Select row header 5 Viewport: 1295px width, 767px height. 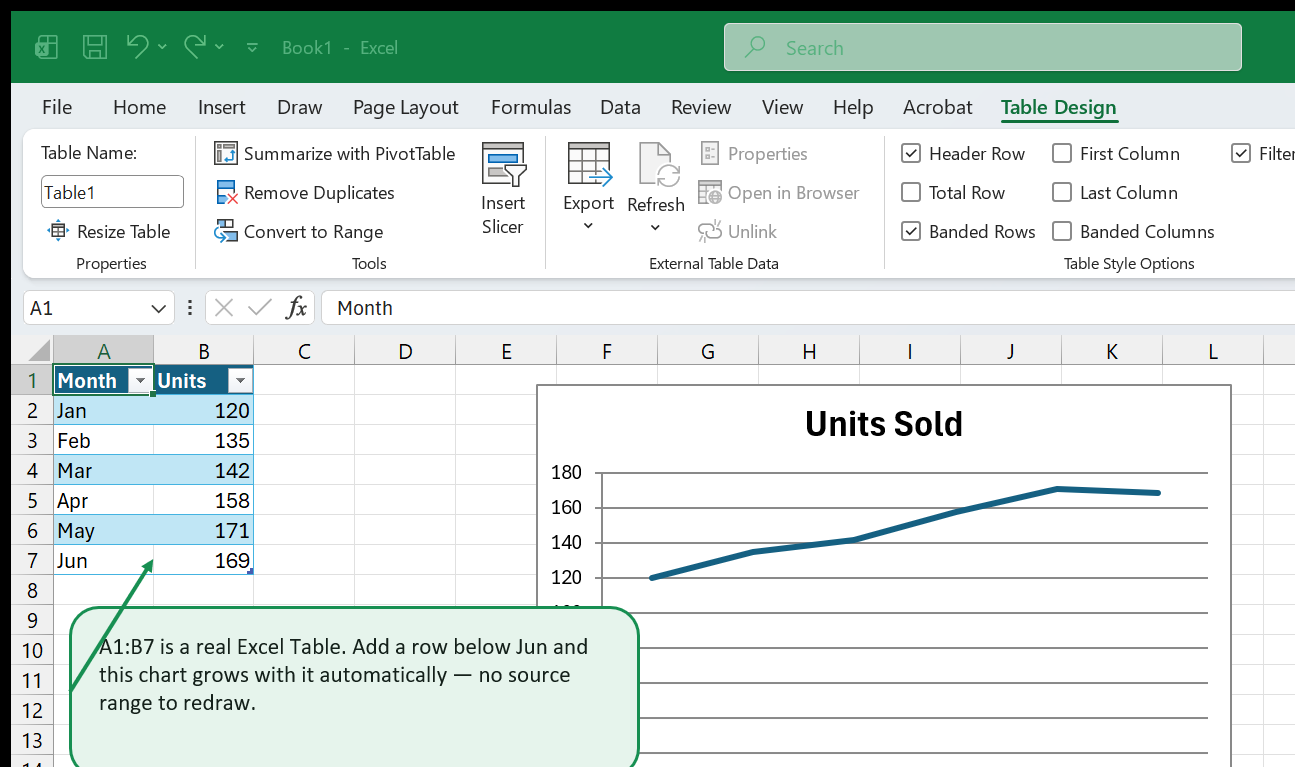pos(32,500)
